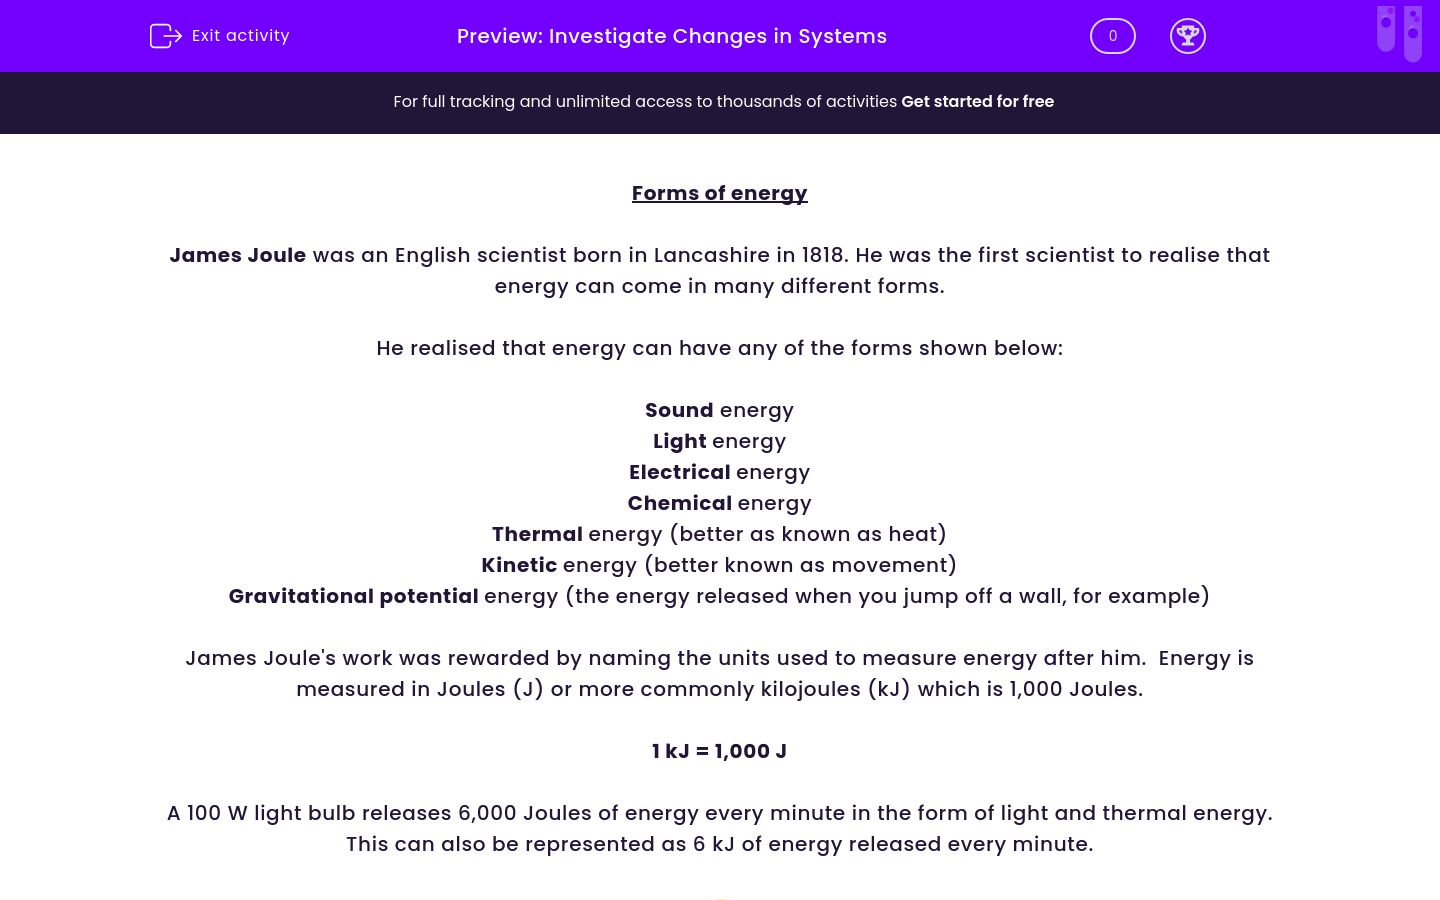Select the word Sound in the energy list
This screenshot has width=1440, height=900.
point(679,410)
